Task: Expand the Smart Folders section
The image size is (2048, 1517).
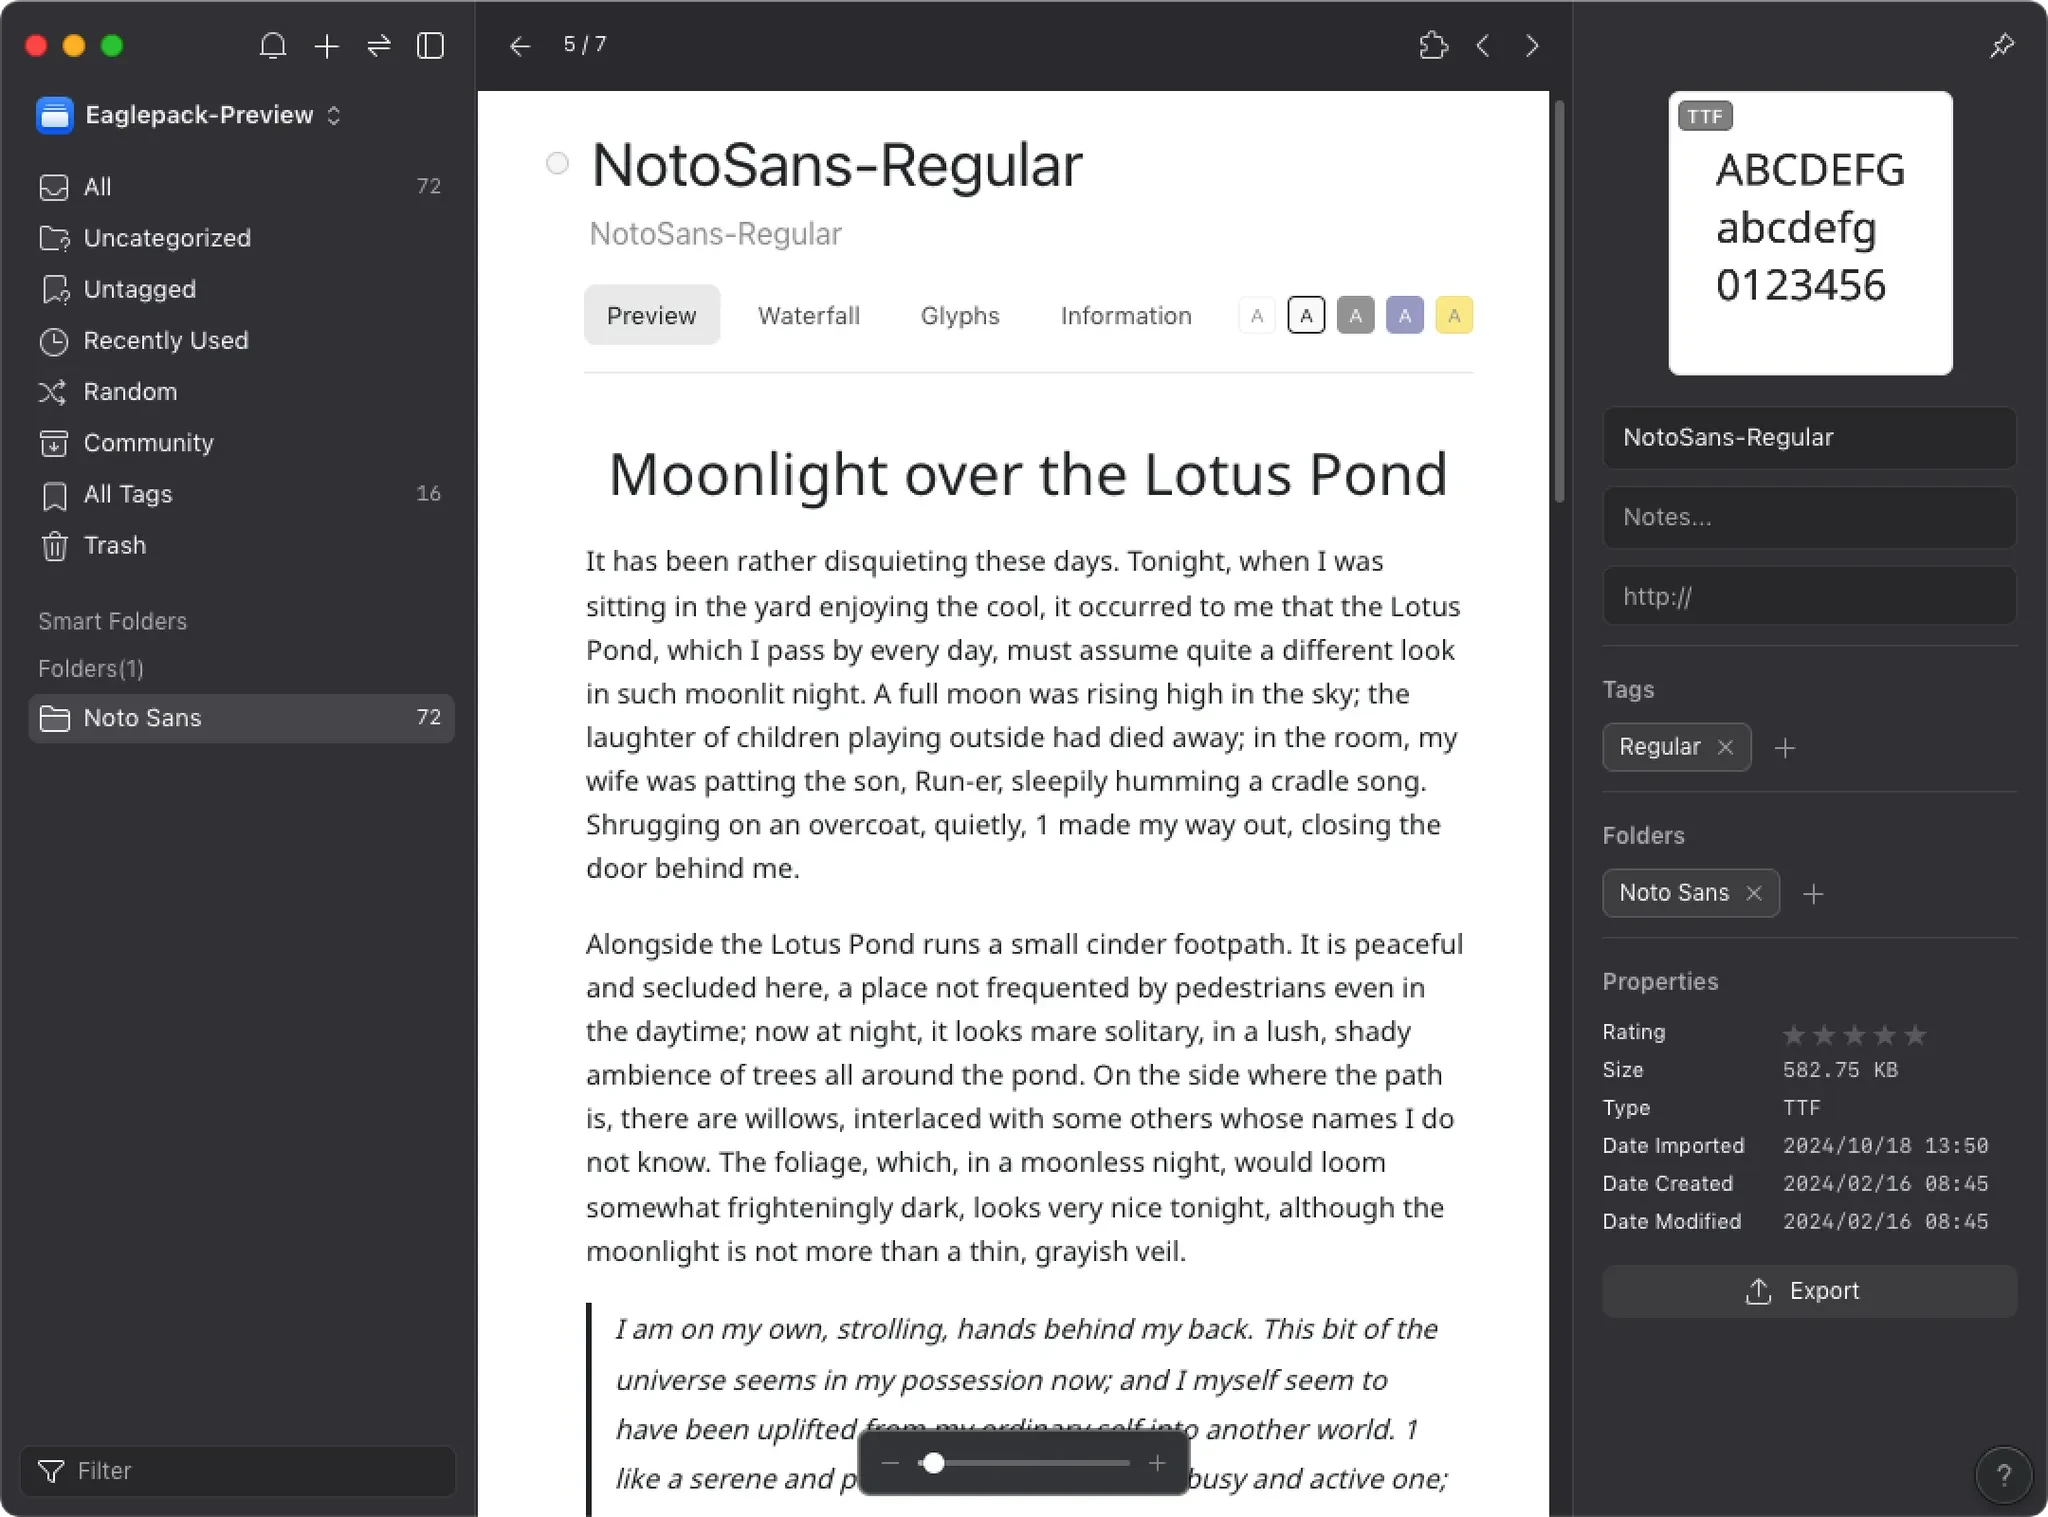Action: [x=113, y=621]
